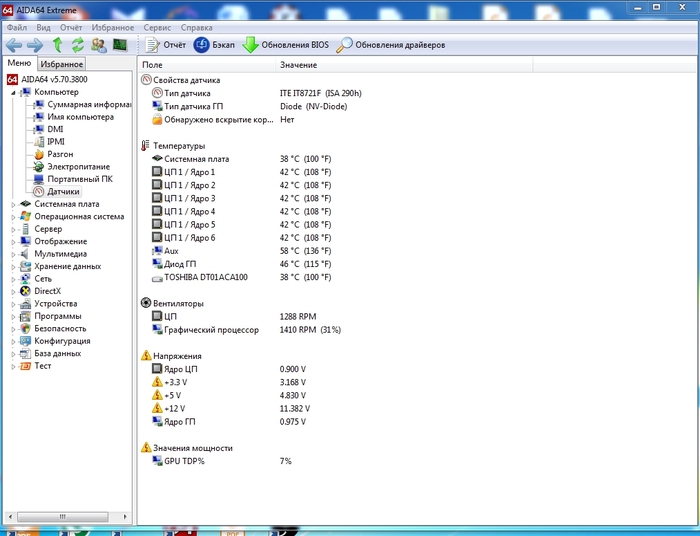The width and height of the screenshot is (700, 536).
Task: Open the Сервис menu
Action: click(x=157, y=28)
